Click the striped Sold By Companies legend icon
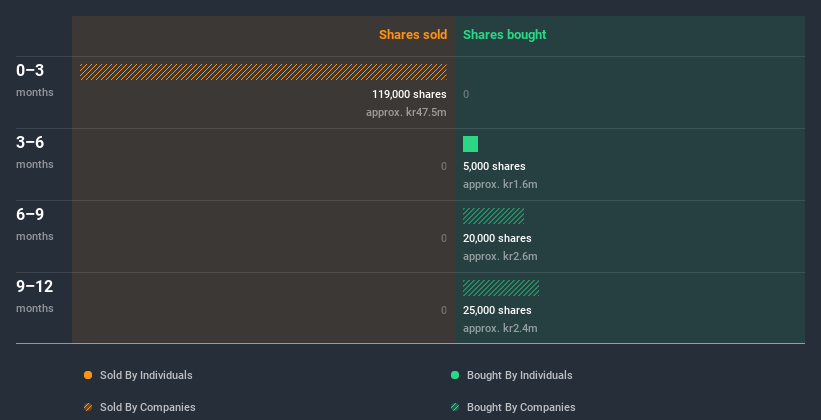Viewport: 821px width, 420px height. coord(88,407)
